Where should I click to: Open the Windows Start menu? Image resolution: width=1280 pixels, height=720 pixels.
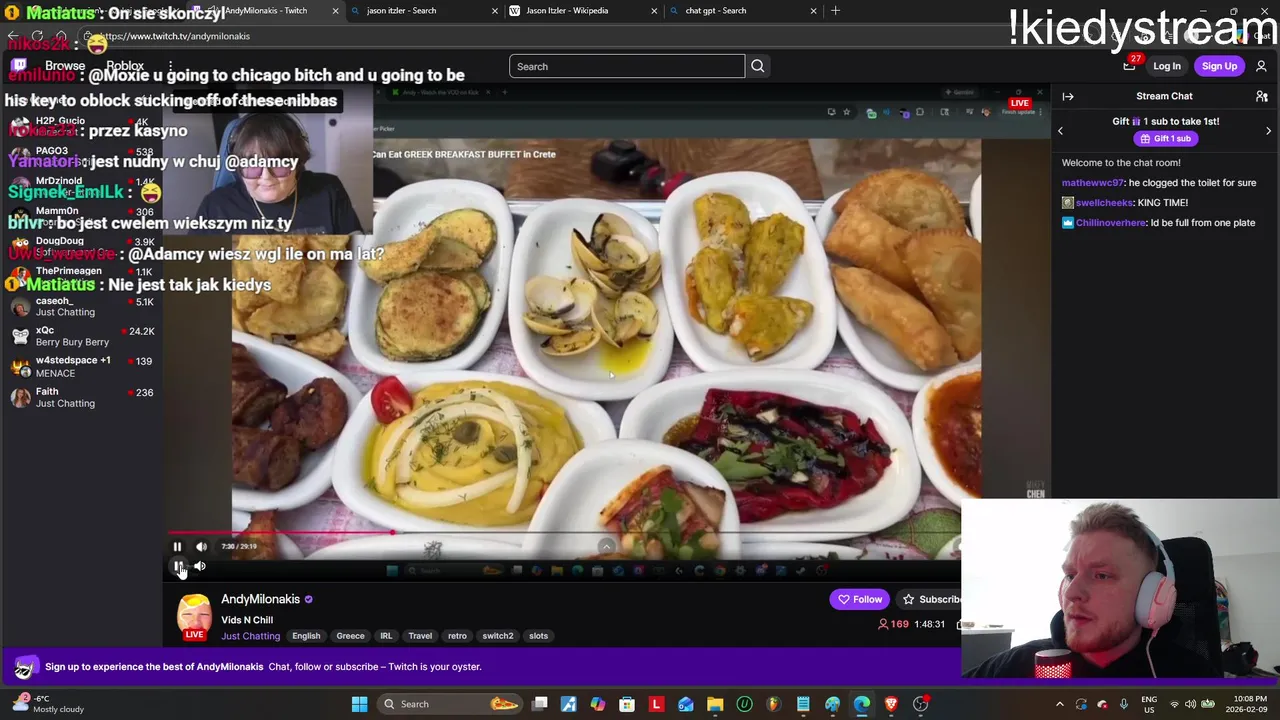pyautogui.click(x=359, y=704)
